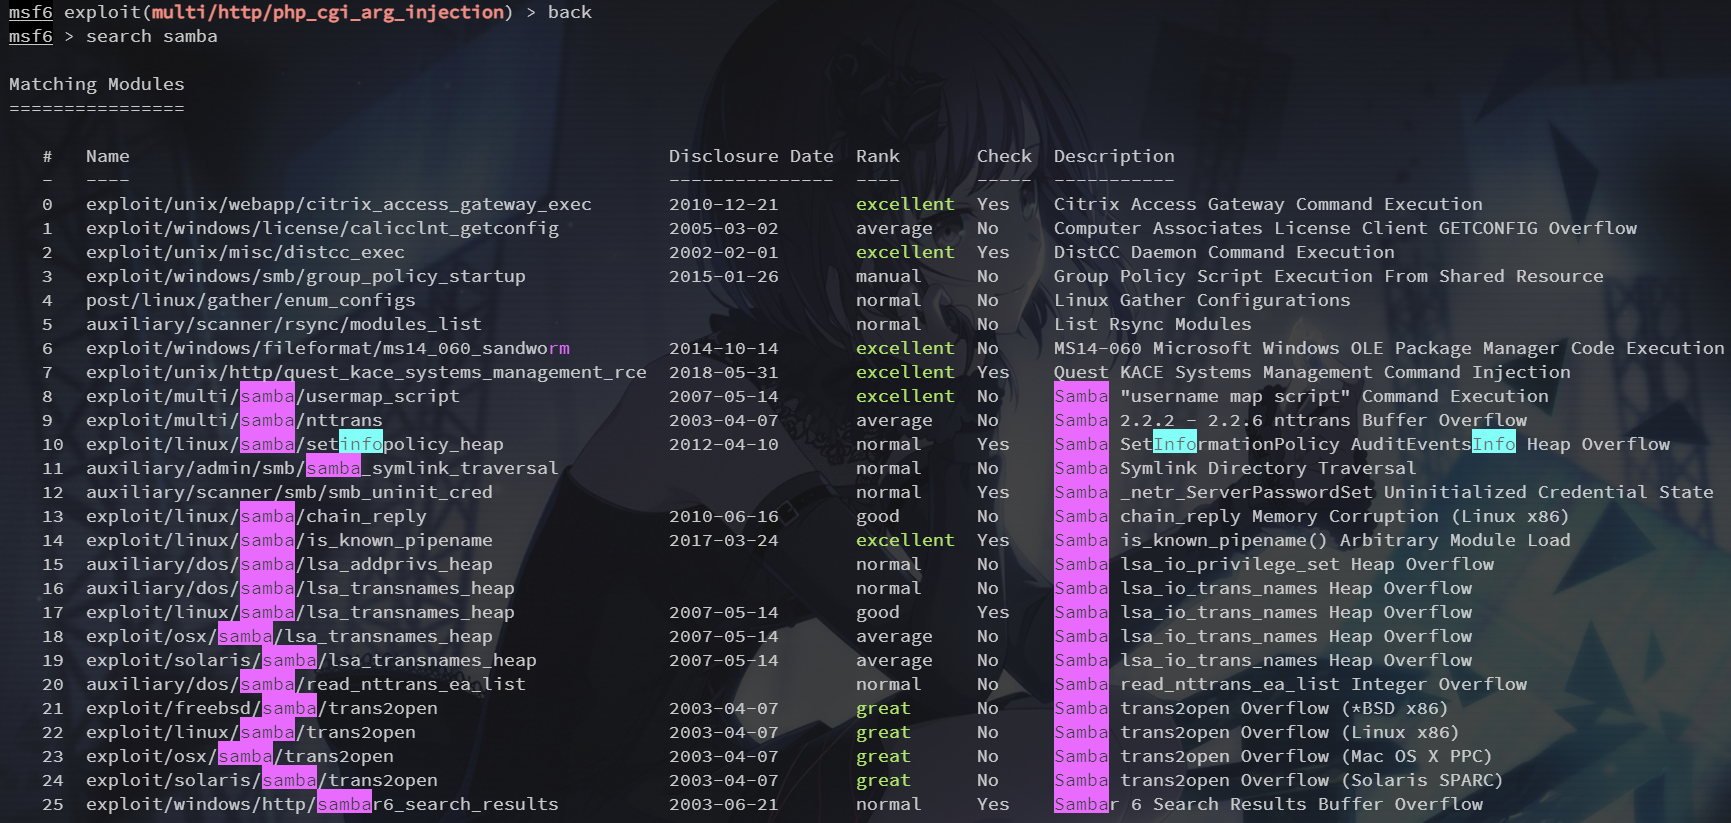Screen dimensions: 1731x823
Task: Click 'Yes' check value in is_known_pipename row
Action: tap(993, 540)
